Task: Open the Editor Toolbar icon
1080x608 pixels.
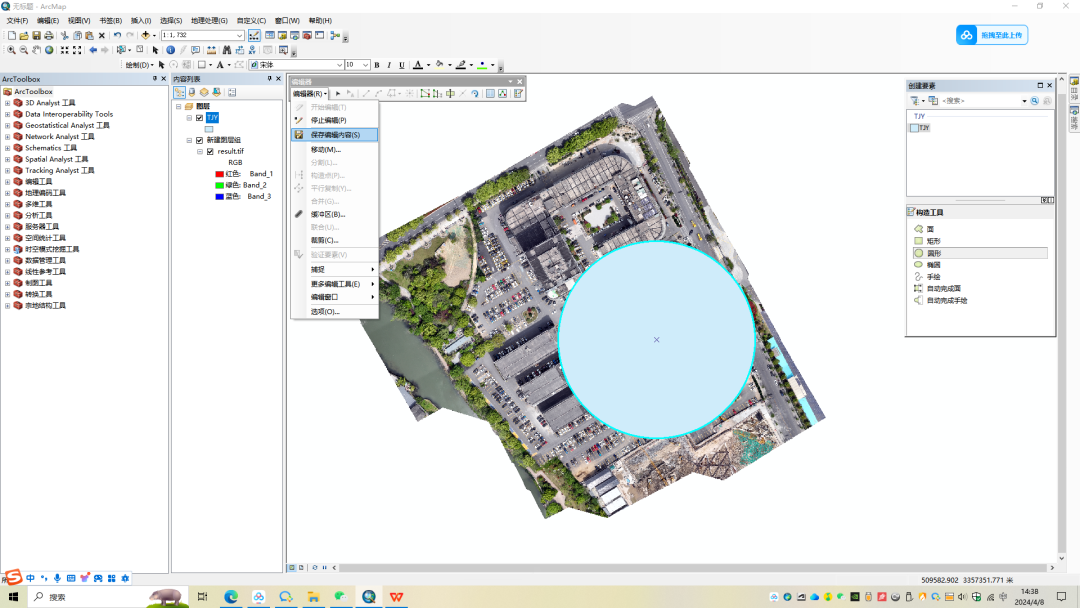Action: [x=254, y=35]
